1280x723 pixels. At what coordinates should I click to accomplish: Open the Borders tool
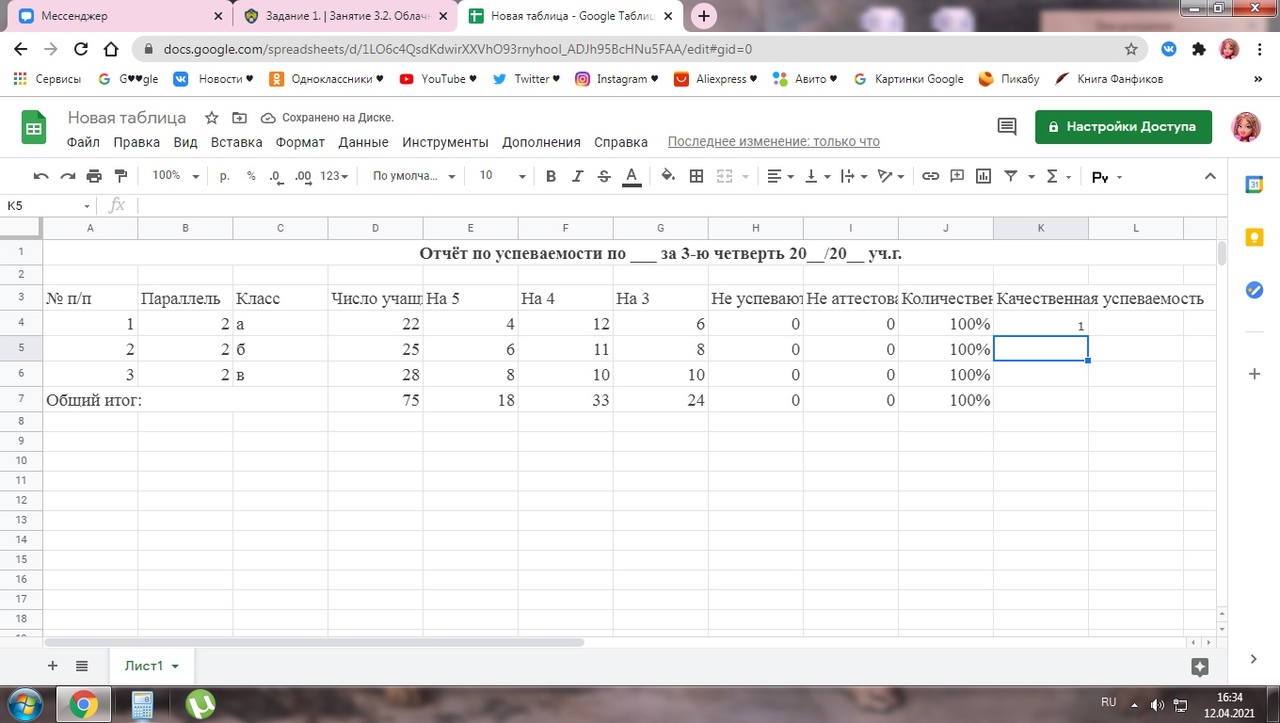click(x=697, y=176)
